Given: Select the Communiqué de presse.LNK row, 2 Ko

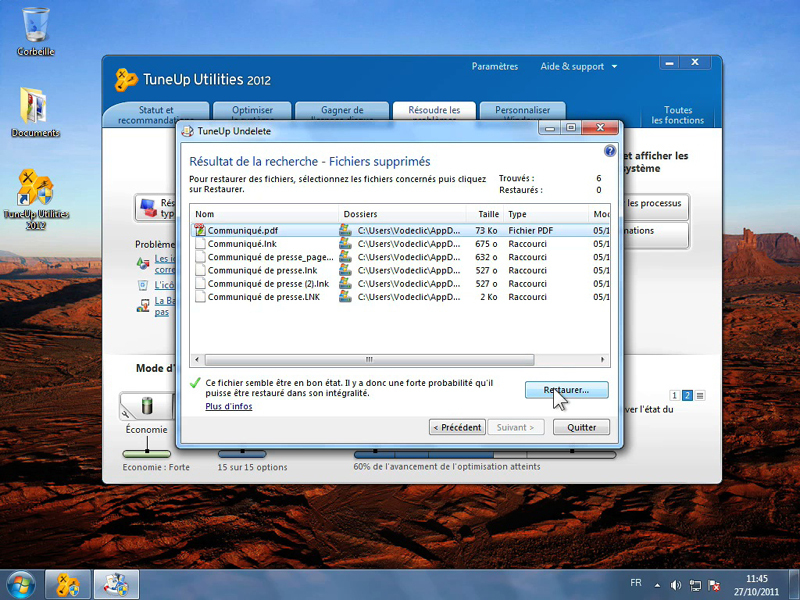Looking at the screenshot, I should 400,297.
